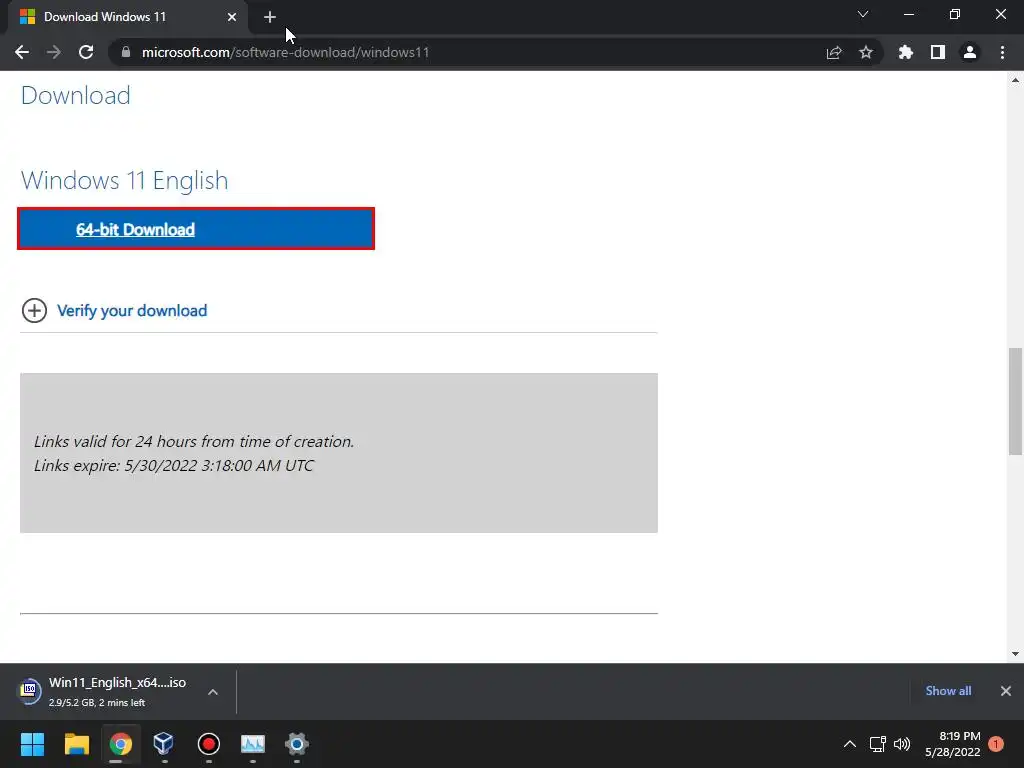Expand download options chevron for the iso
Image resolution: width=1024 pixels, height=768 pixels.
(x=213, y=692)
